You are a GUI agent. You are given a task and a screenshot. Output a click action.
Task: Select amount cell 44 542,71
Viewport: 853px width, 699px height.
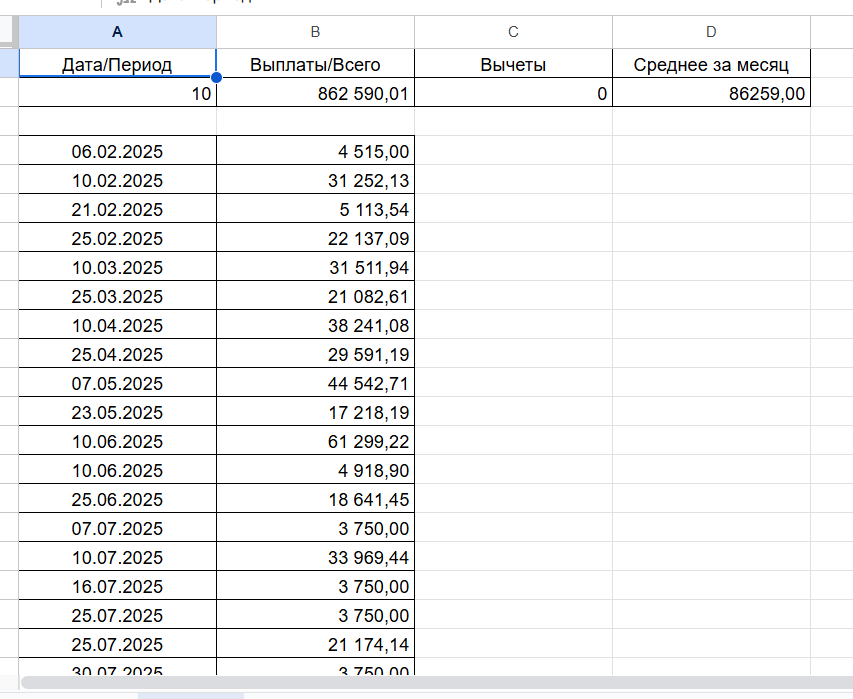[x=316, y=382]
